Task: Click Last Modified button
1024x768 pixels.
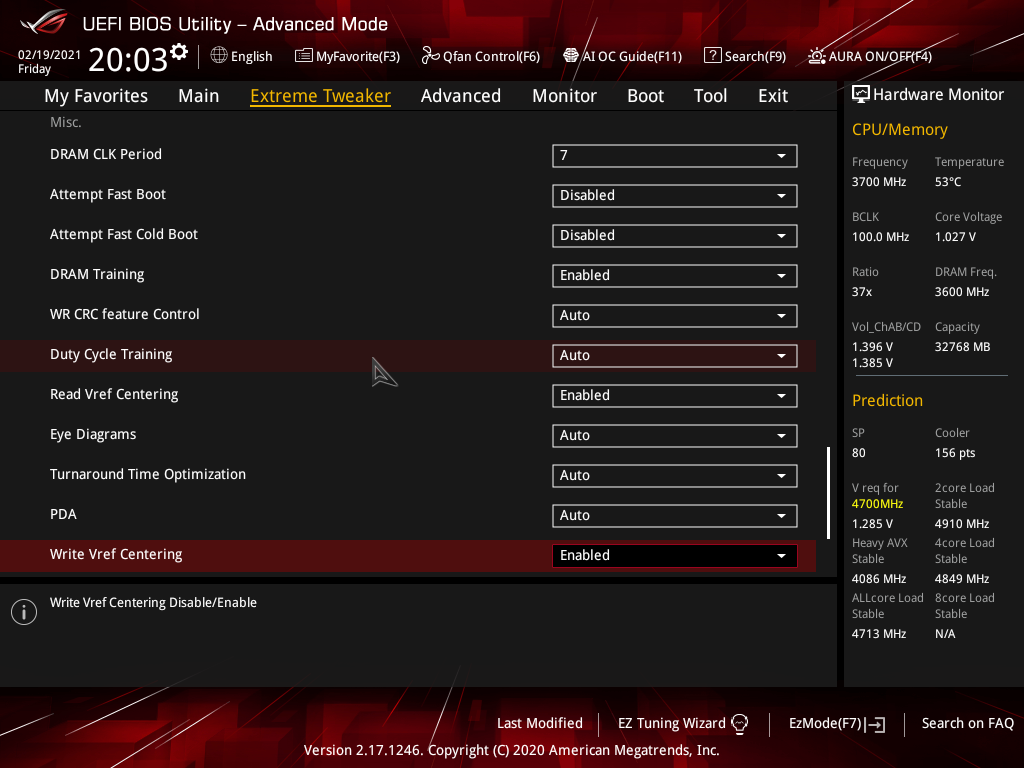Action: 539,723
